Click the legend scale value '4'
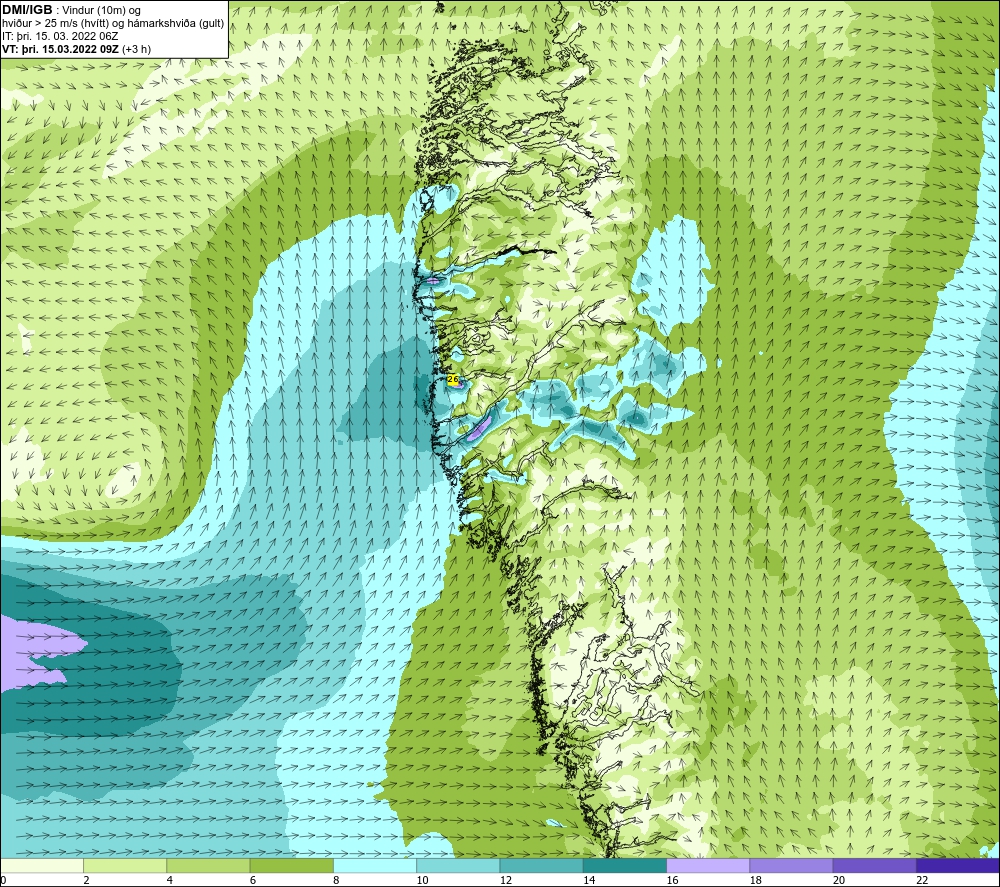Image resolution: width=1000 pixels, height=887 pixels. coord(170,880)
